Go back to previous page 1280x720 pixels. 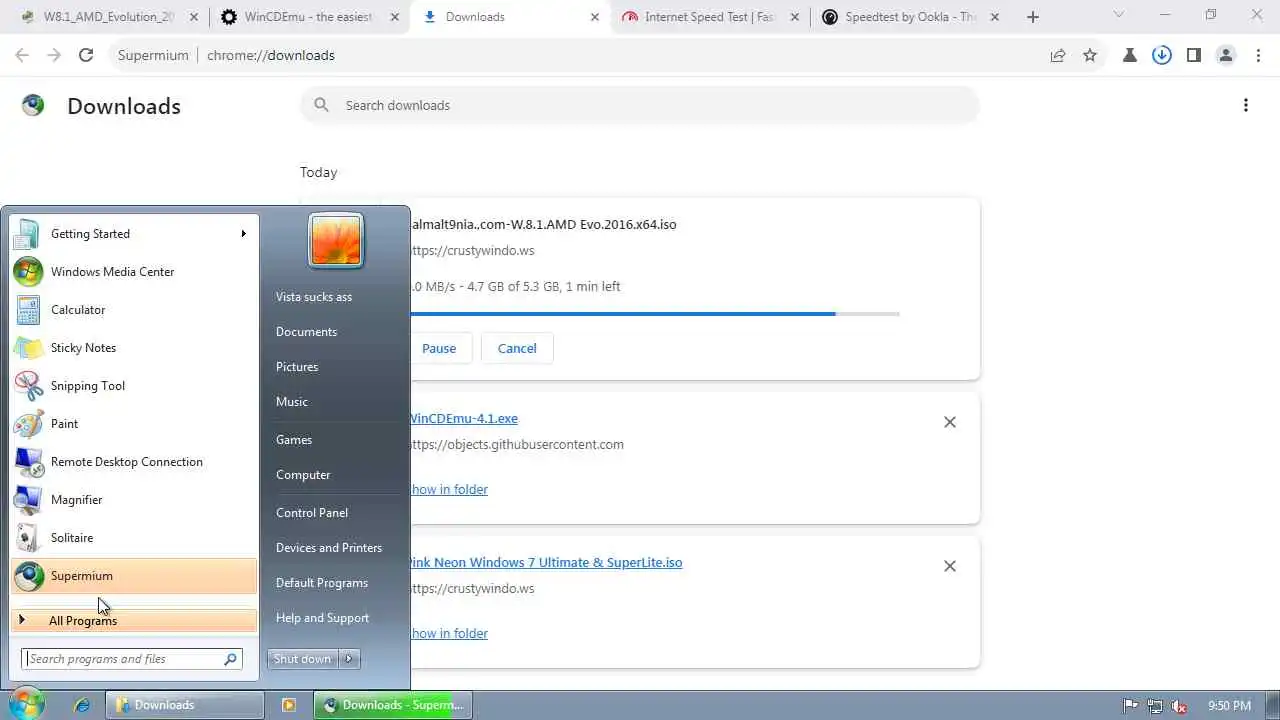pyautogui.click(x=22, y=55)
